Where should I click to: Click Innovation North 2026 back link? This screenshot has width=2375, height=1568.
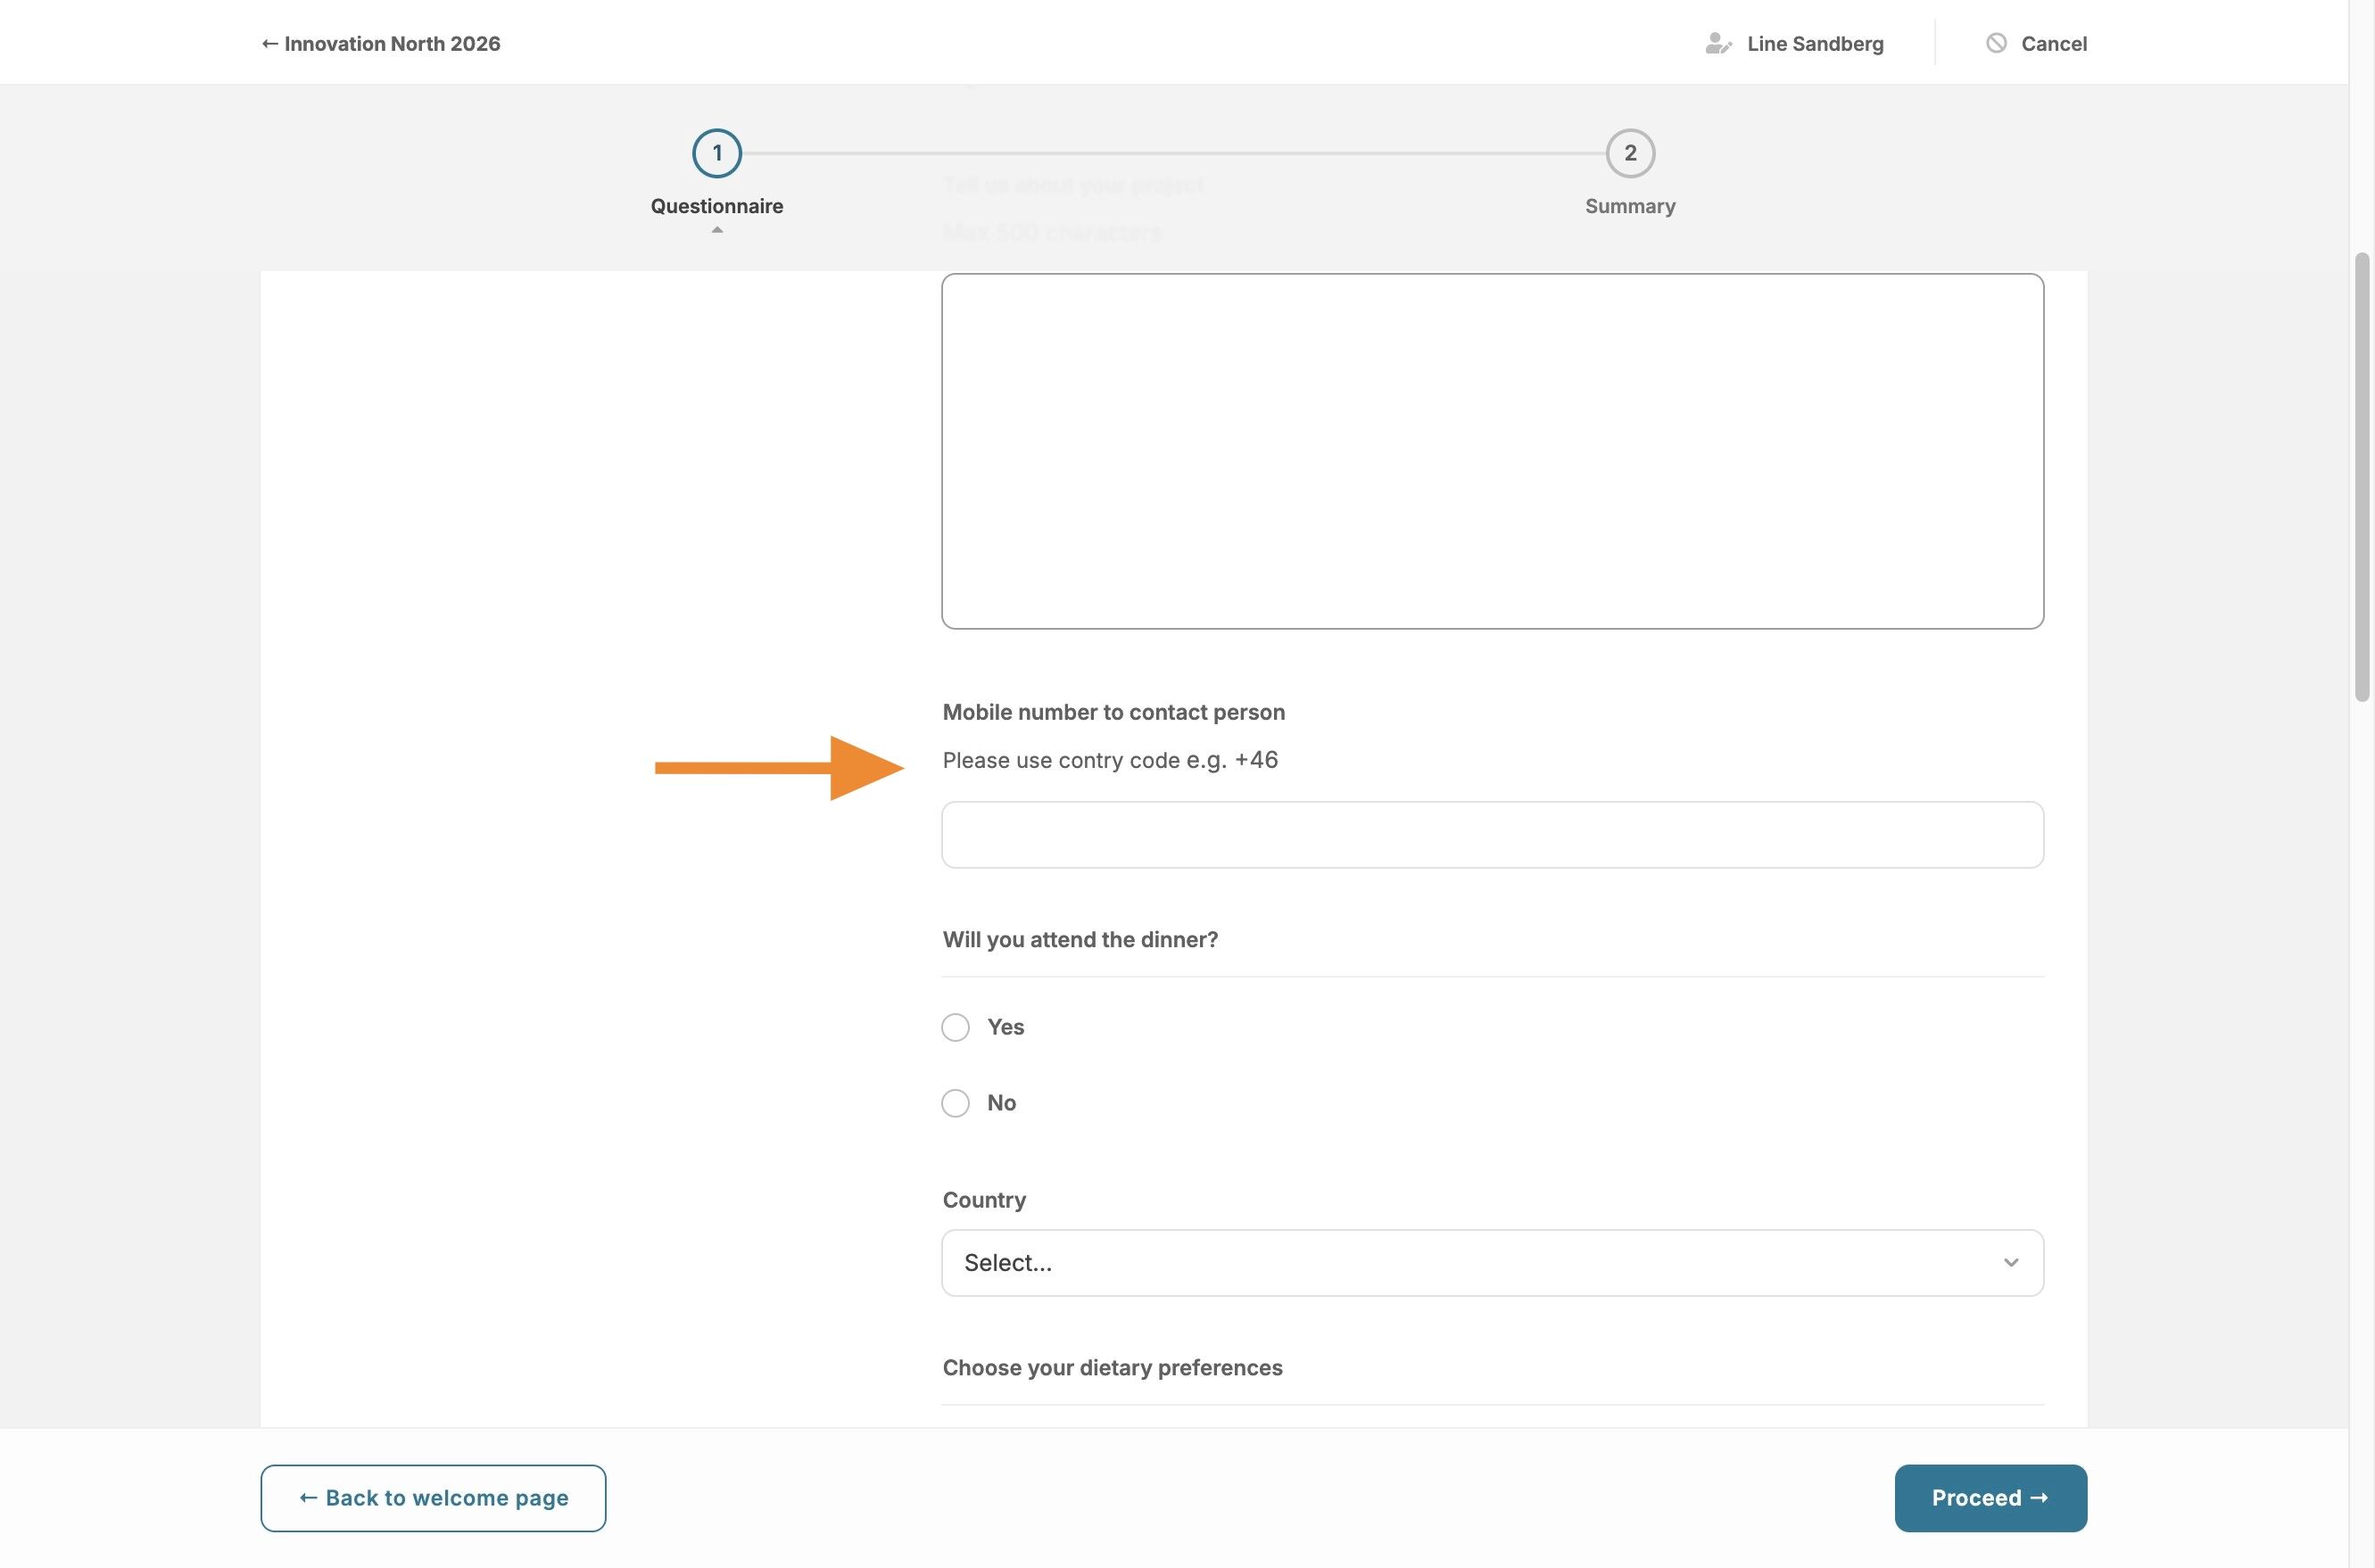click(381, 43)
